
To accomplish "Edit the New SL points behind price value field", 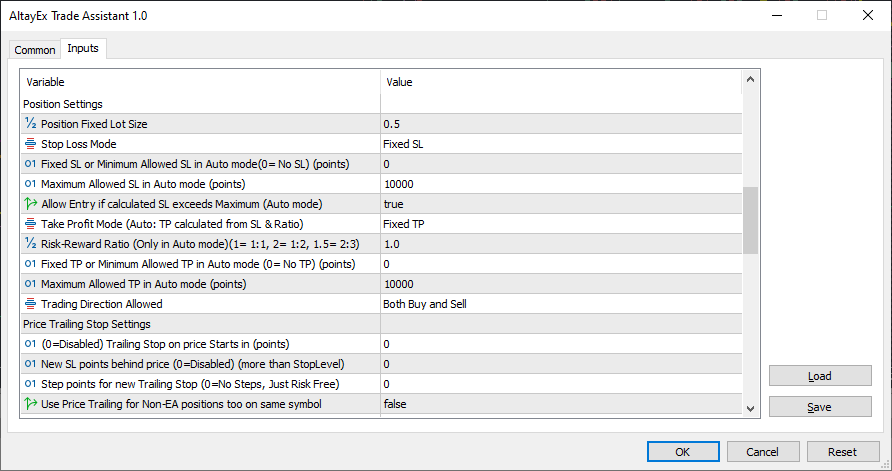I will tap(561, 363).
